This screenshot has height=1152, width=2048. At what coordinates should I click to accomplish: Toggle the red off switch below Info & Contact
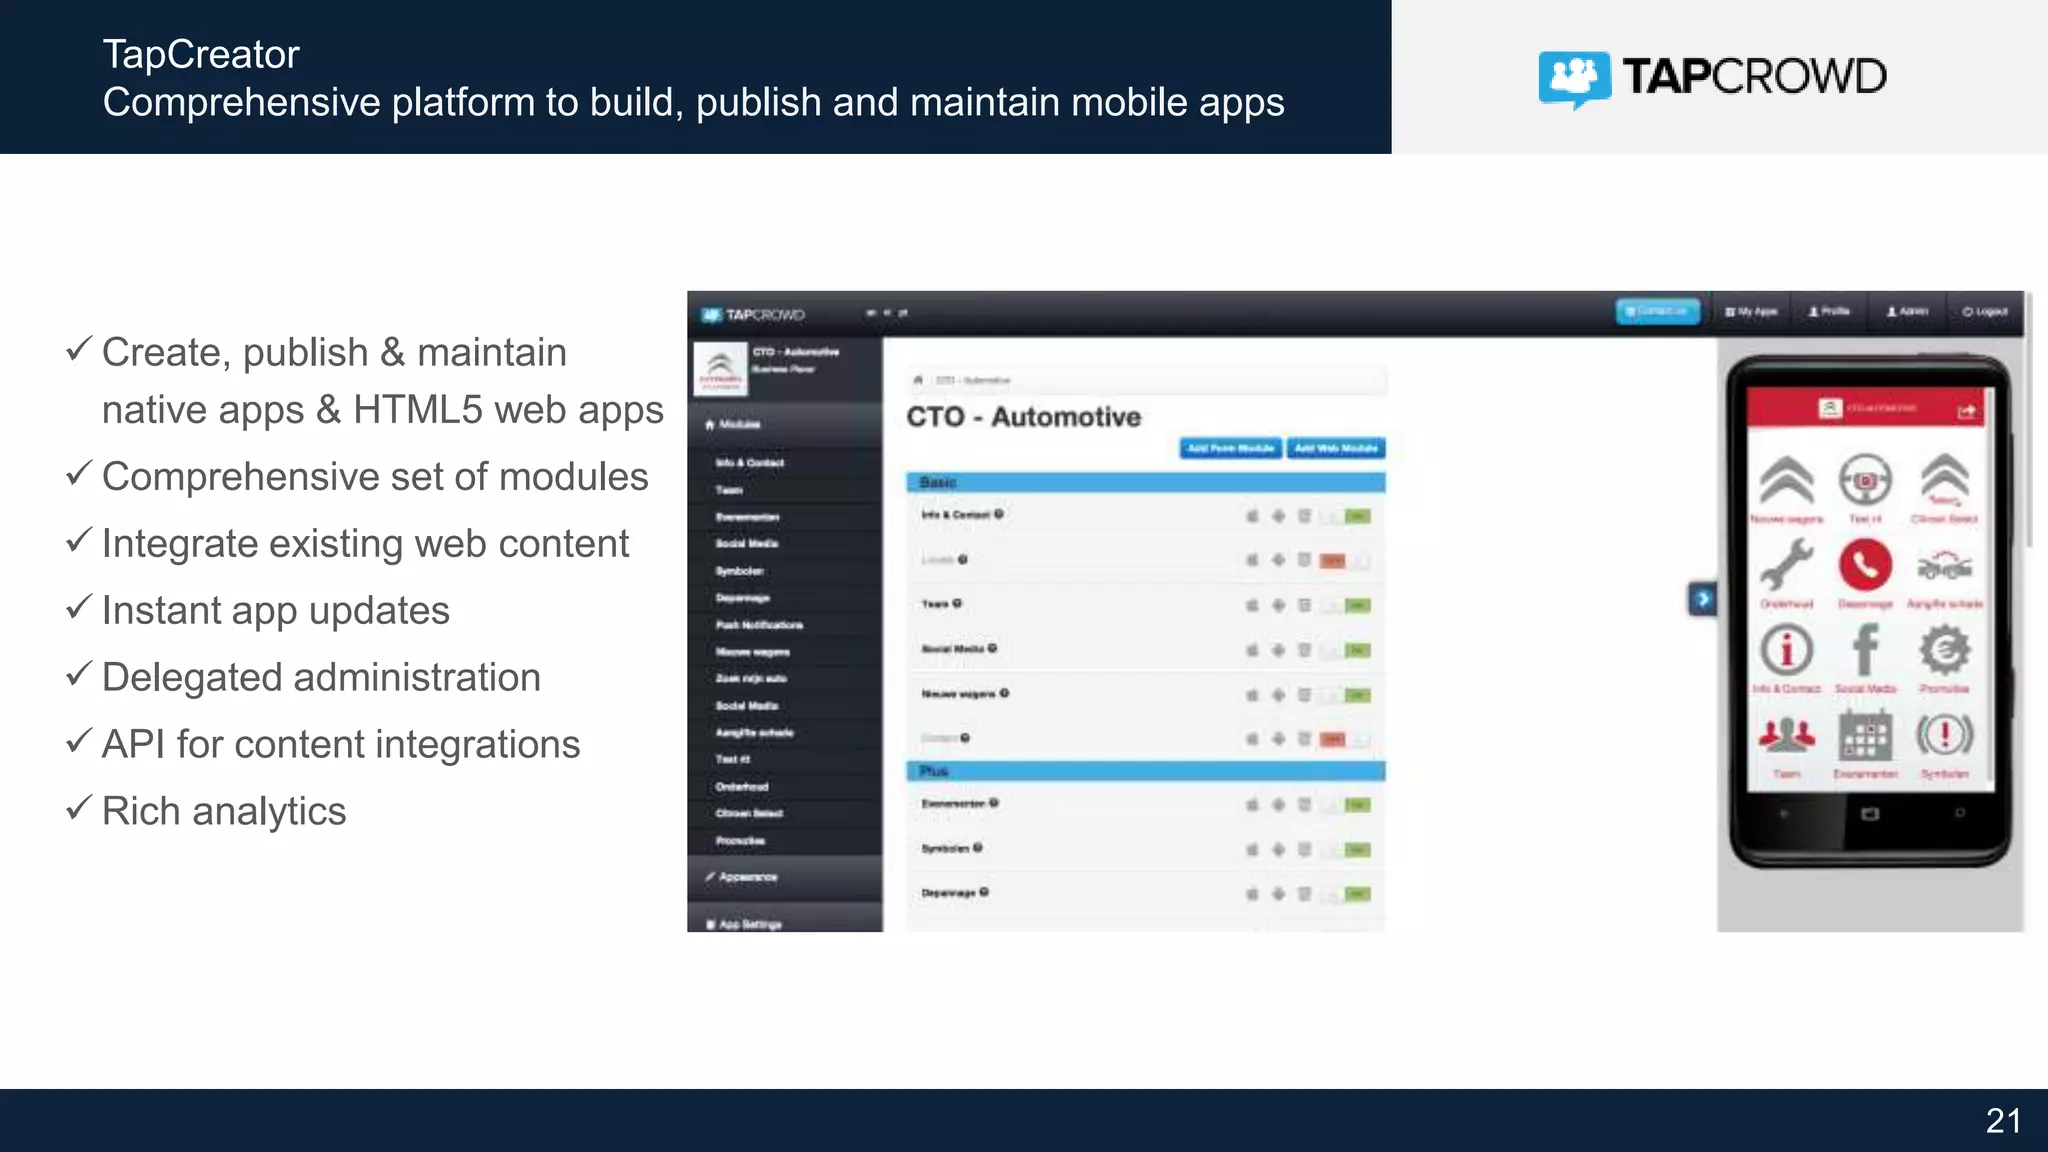coord(1346,560)
